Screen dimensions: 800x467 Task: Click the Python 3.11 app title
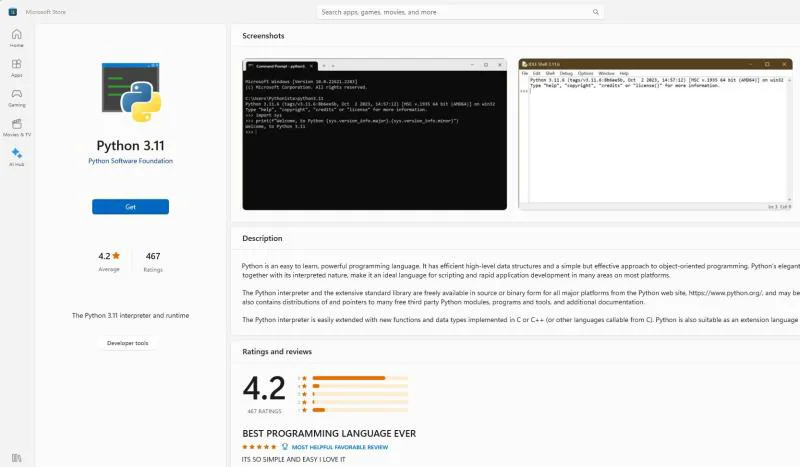tap(131, 145)
